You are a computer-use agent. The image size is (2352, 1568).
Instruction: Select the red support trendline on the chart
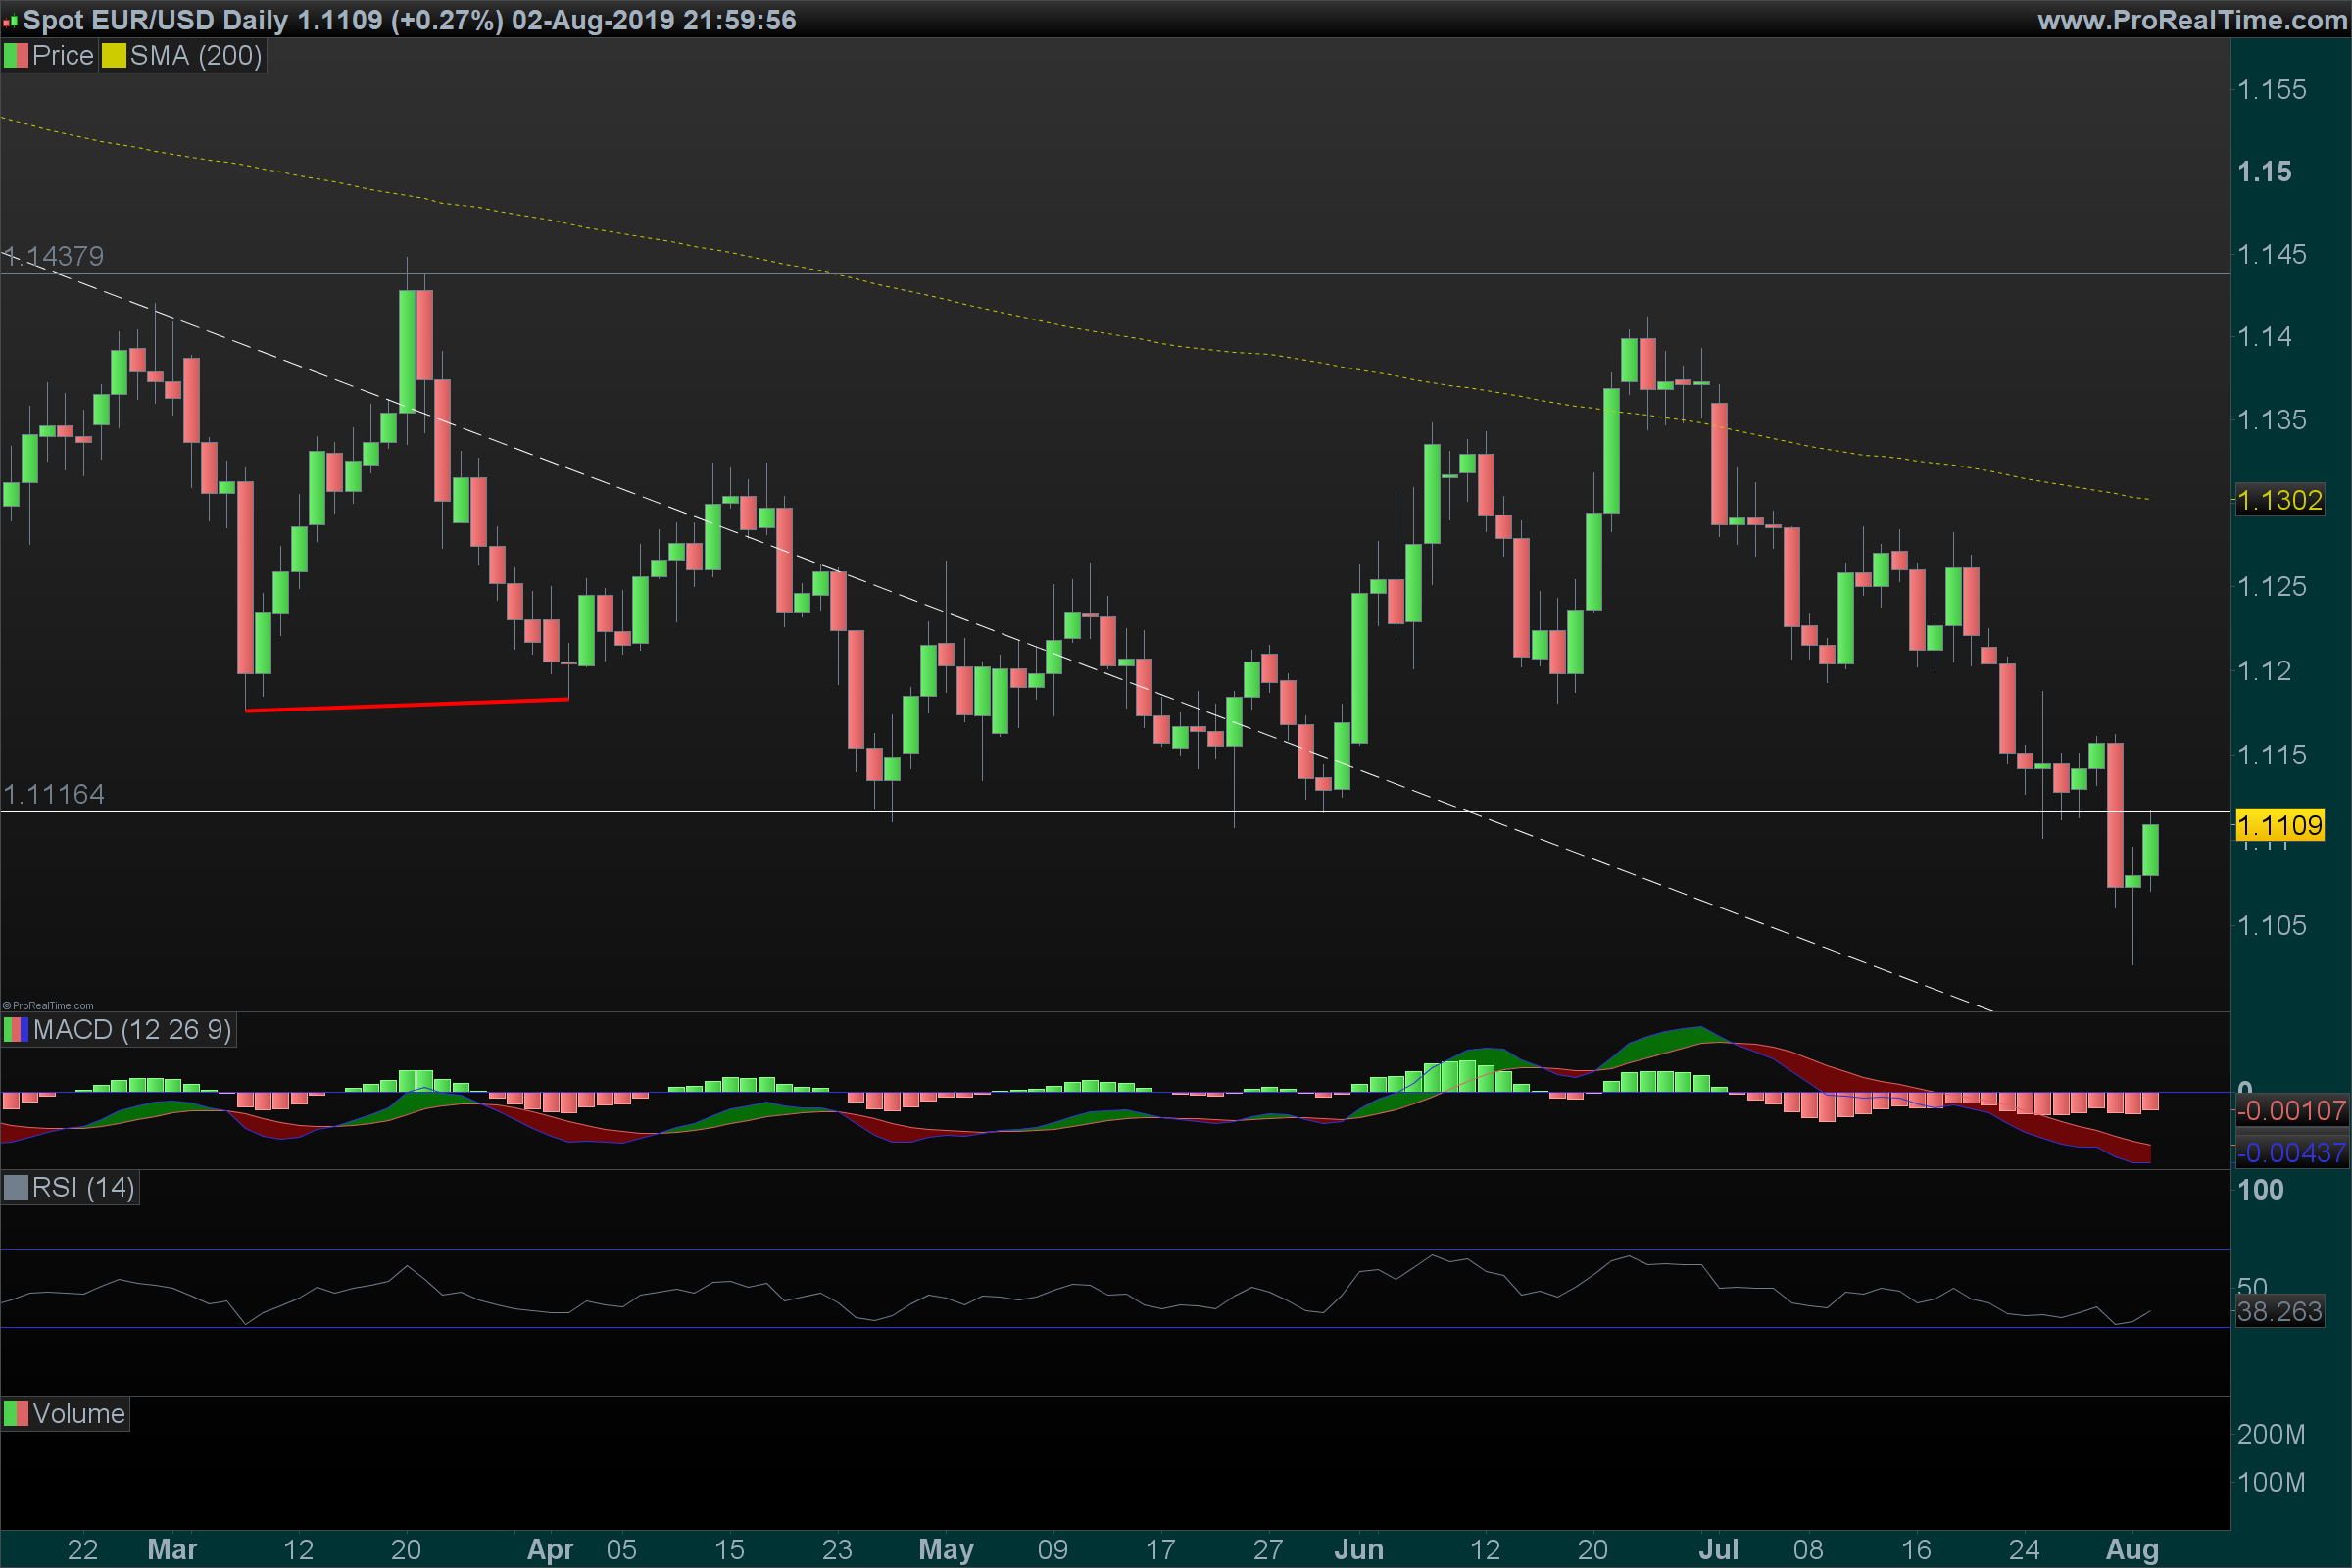coord(406,705)
